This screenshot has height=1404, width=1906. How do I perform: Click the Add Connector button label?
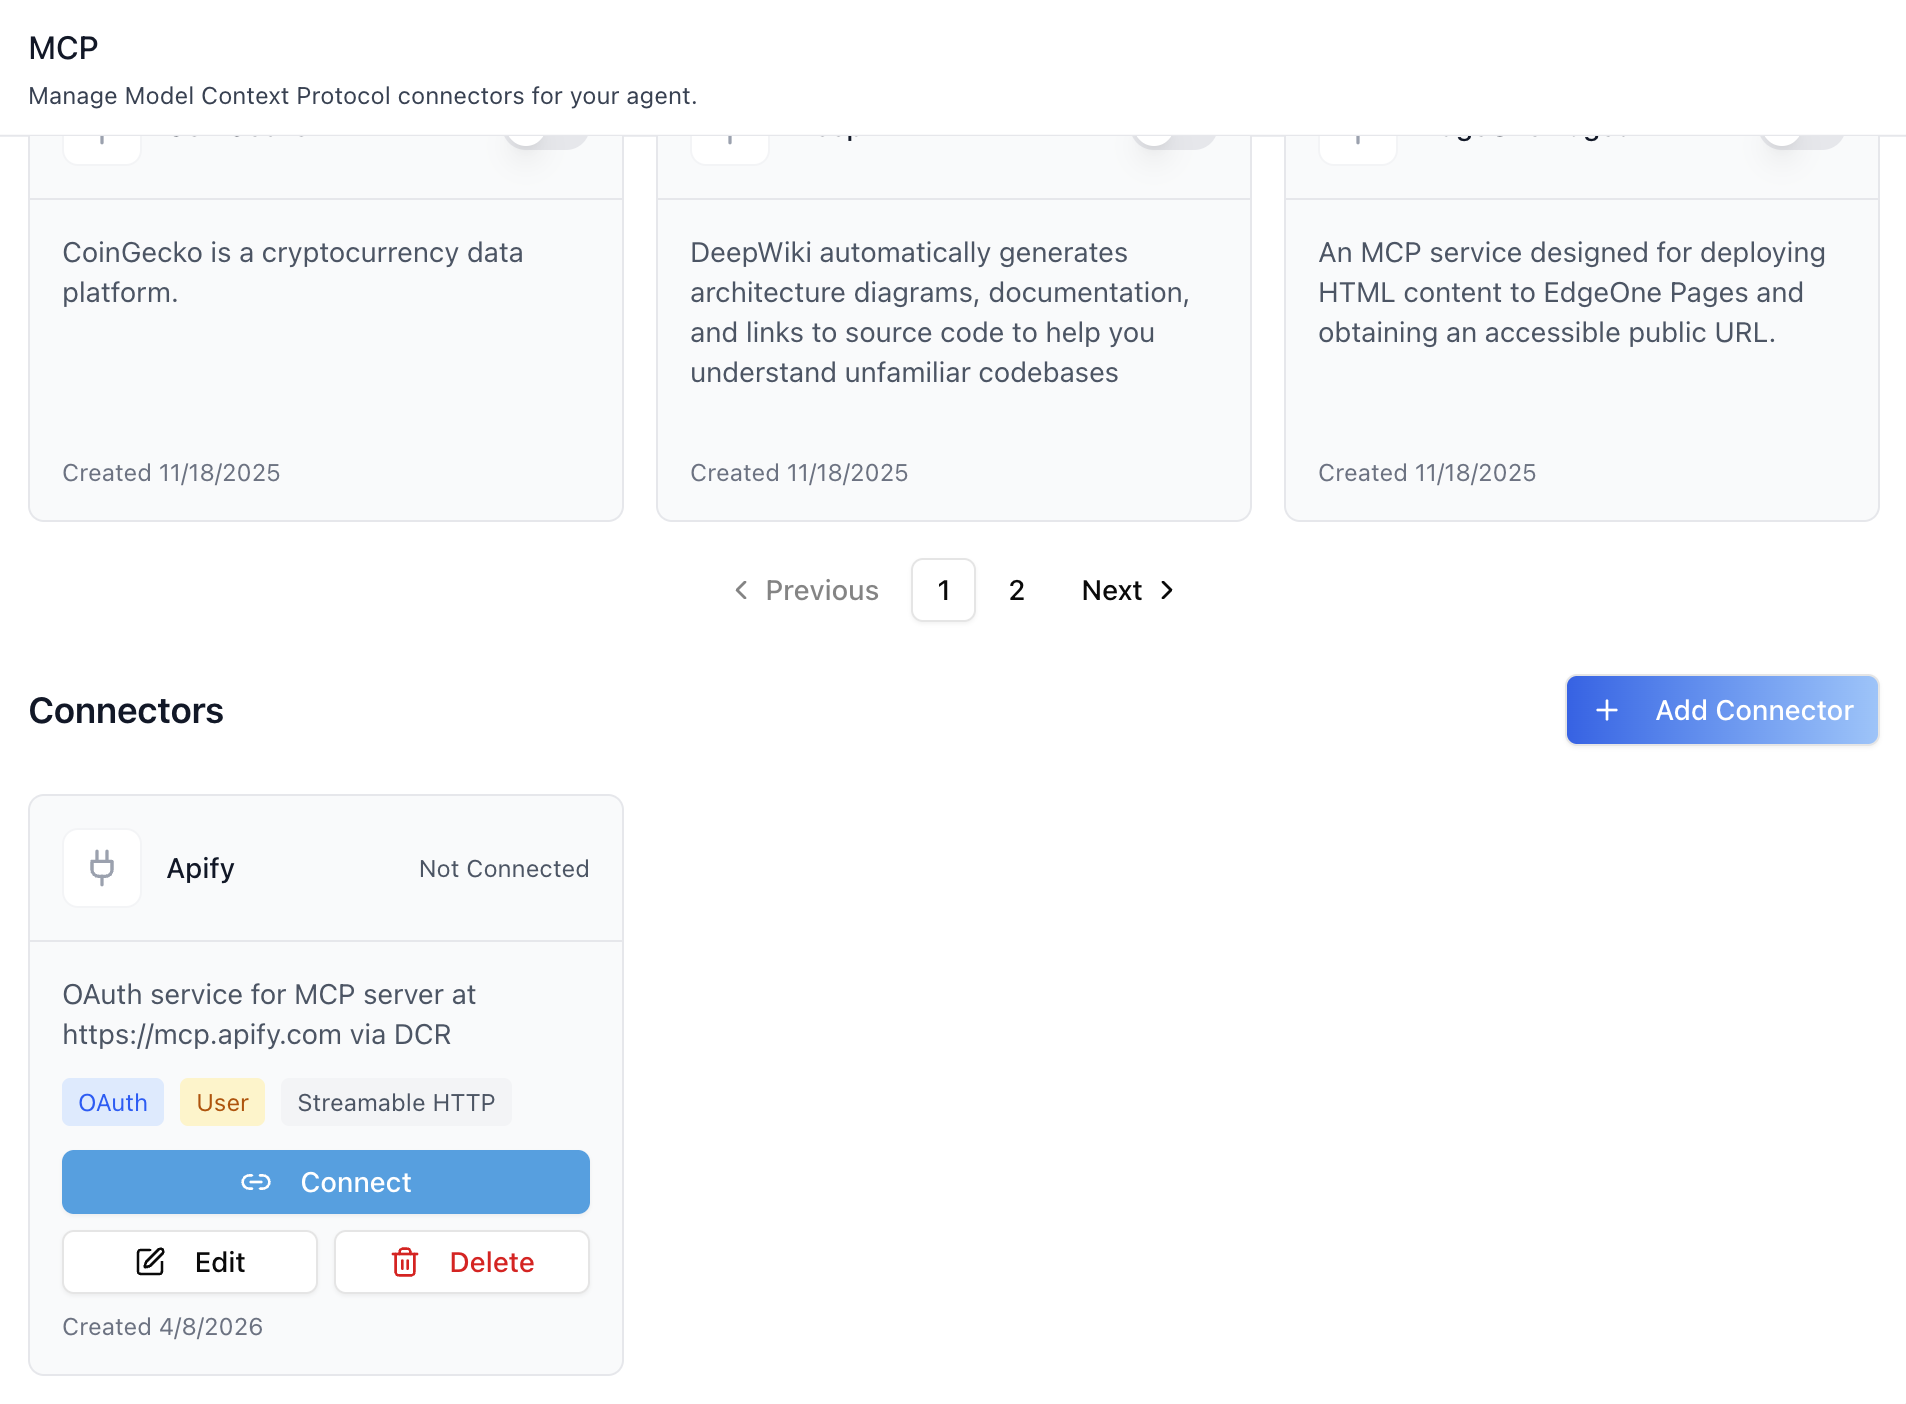point(1754,710)
